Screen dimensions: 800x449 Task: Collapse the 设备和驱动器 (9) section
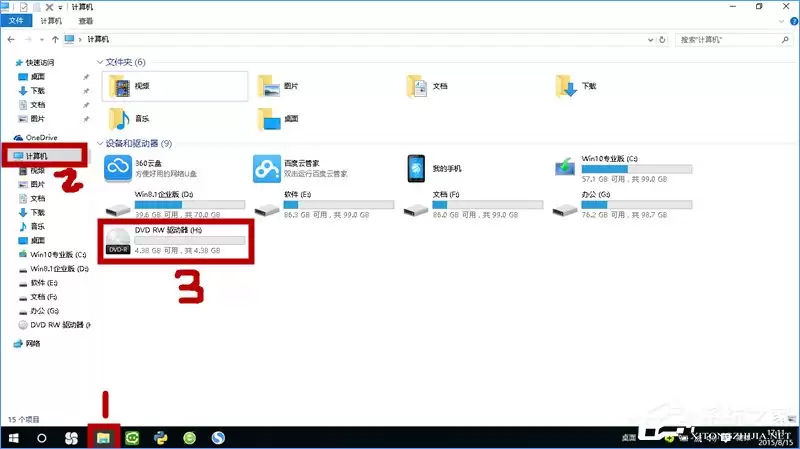click(100, 143)
